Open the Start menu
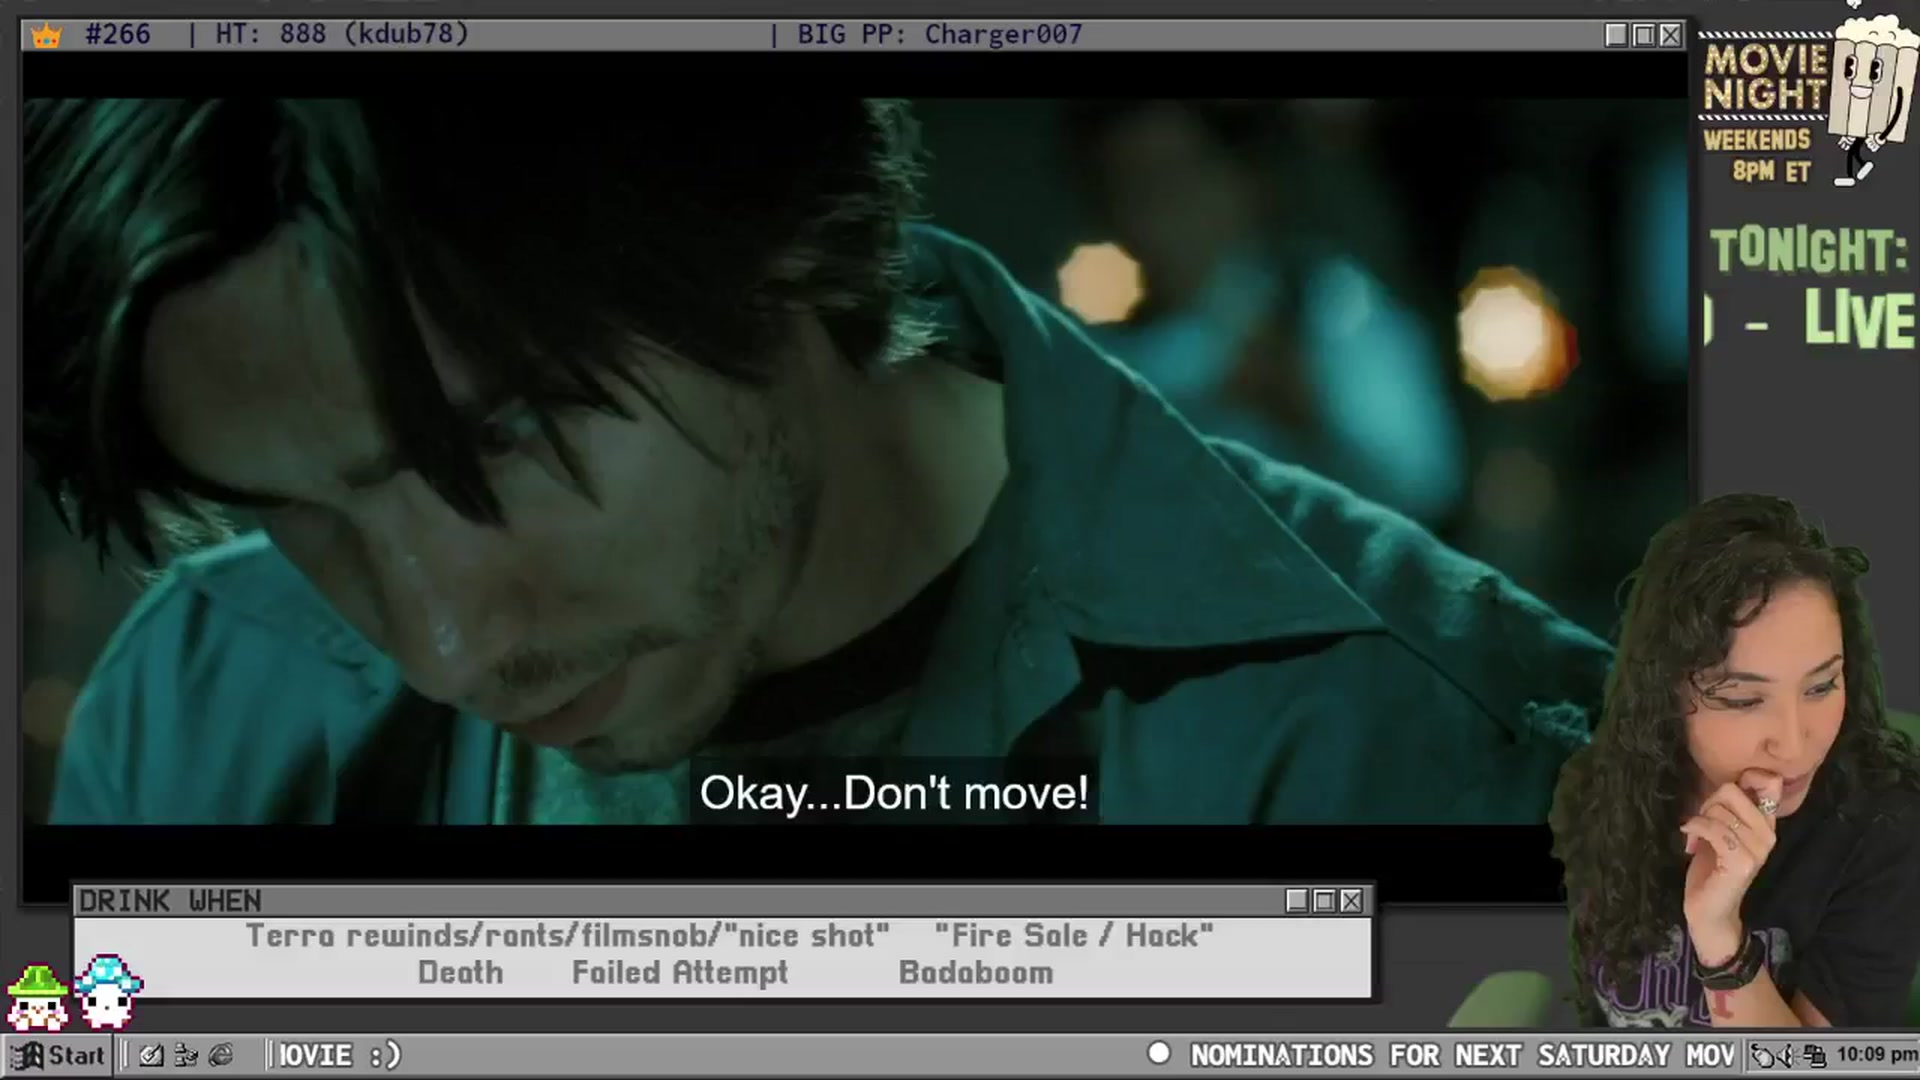 tap(57, 1055)
